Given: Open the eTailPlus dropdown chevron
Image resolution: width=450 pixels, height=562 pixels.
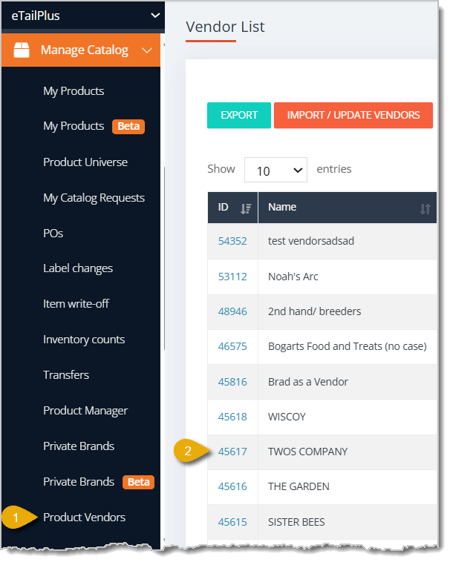Looking at the screenshot, I should (155, 15).
